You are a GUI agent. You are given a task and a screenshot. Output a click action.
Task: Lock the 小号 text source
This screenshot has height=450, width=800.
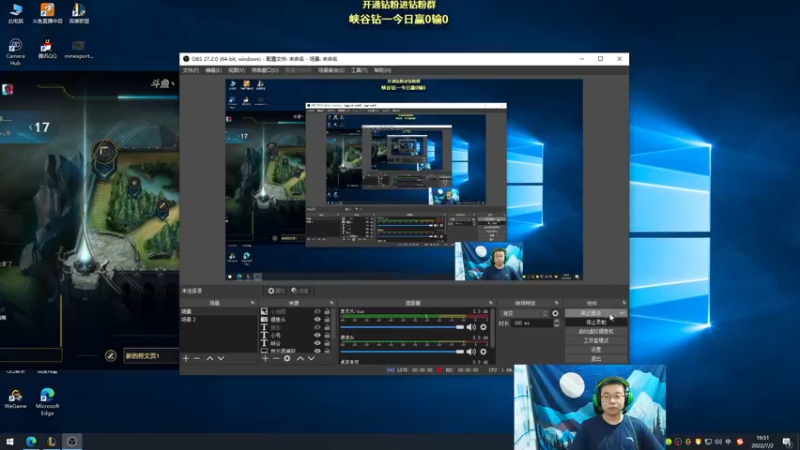point(327,335)
